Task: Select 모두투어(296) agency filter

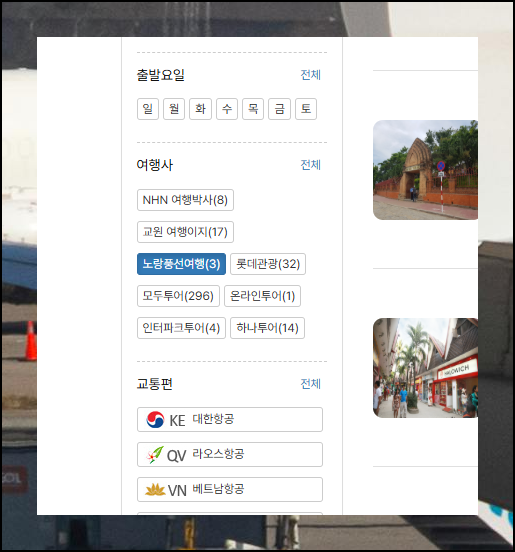Action: (x=178, y=296)
